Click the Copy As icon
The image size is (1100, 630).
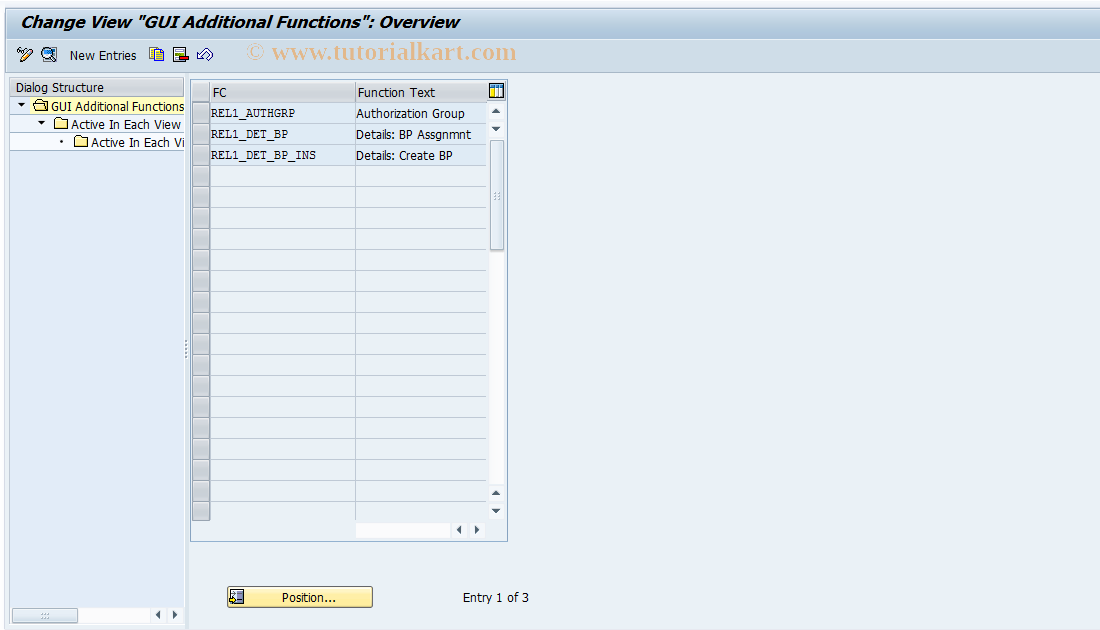[156, 55]
